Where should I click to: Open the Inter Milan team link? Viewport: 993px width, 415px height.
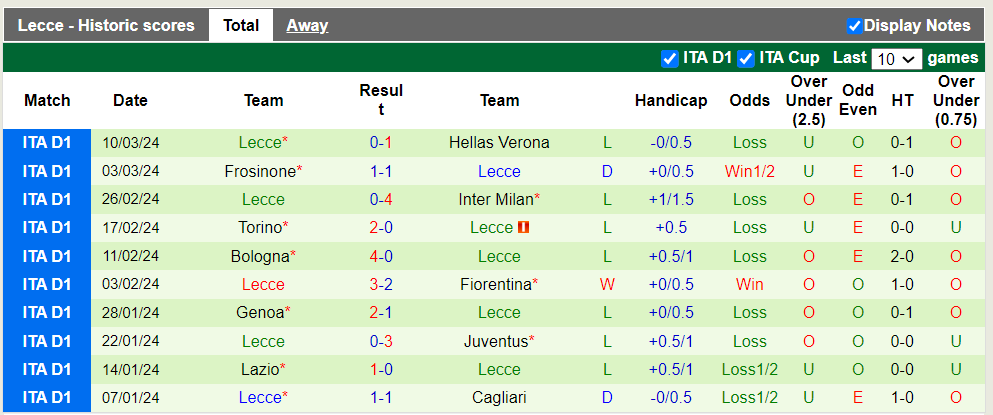click(496, 200)
